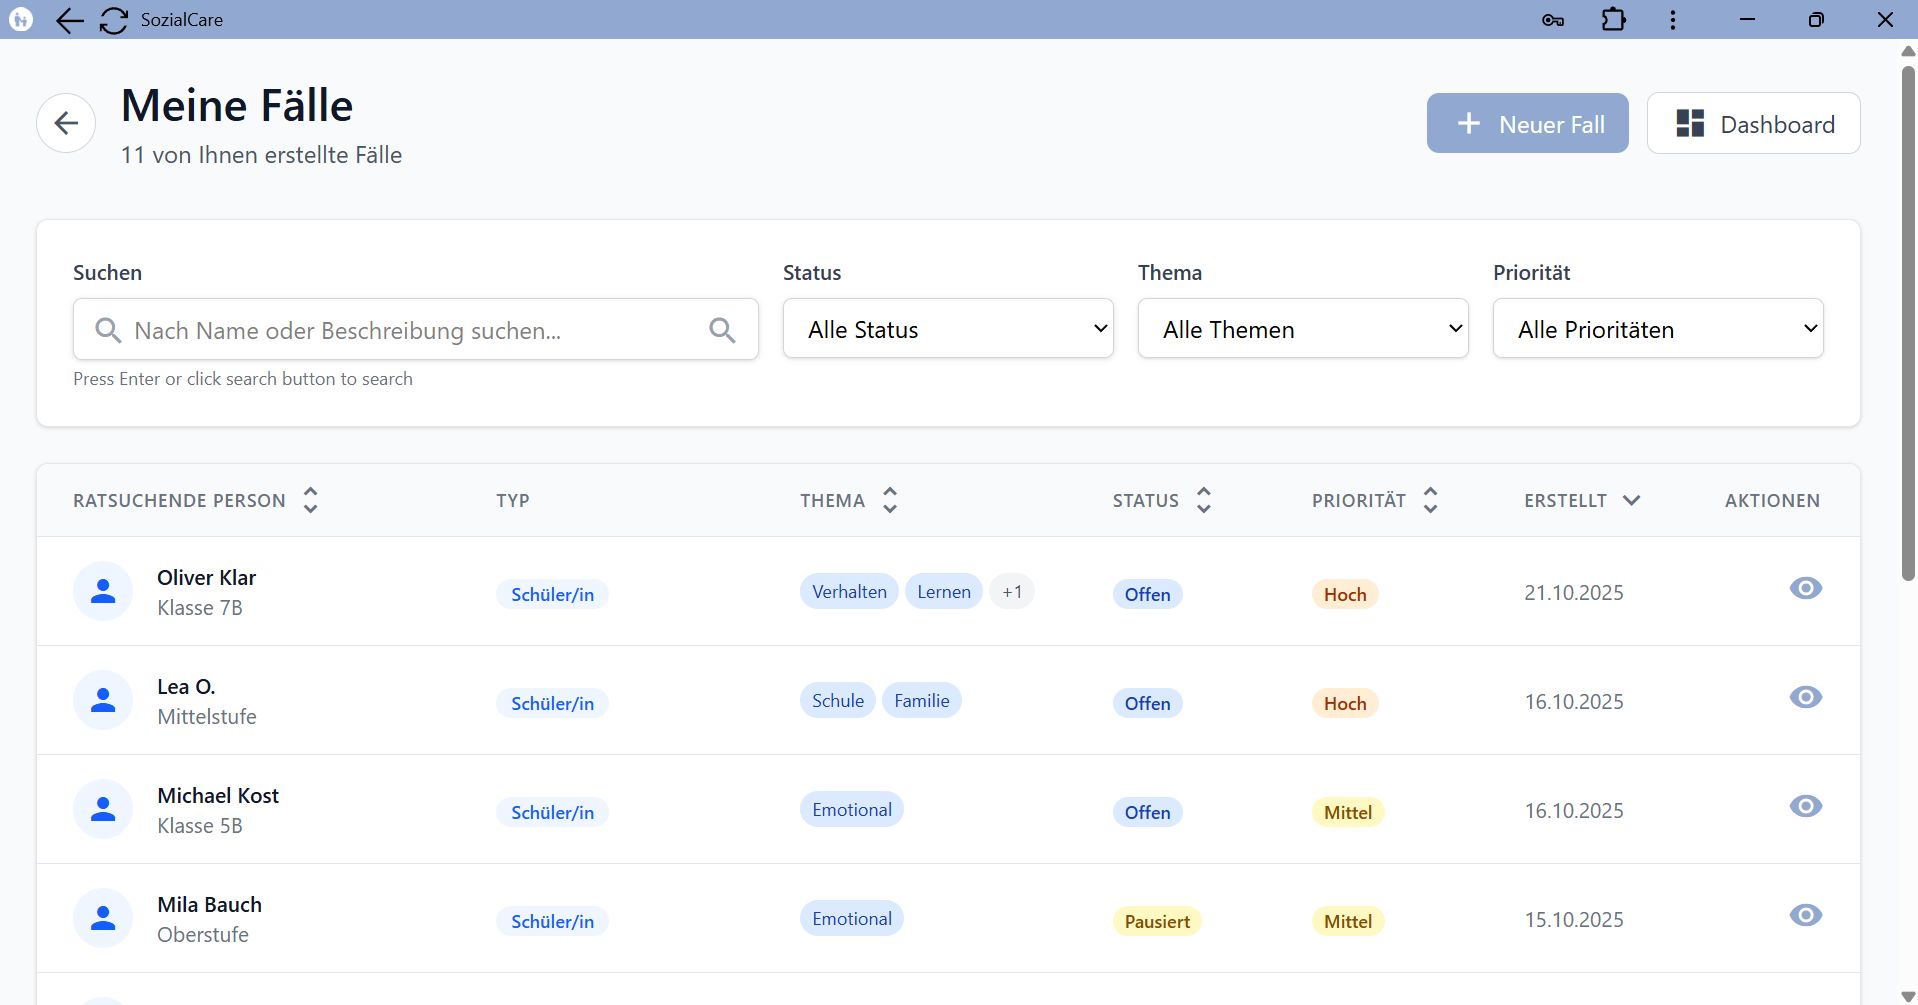Open the Alle Prioritäten dropdown
The width and height of the screenshot is (1918, 1005).
(1657, 328)
